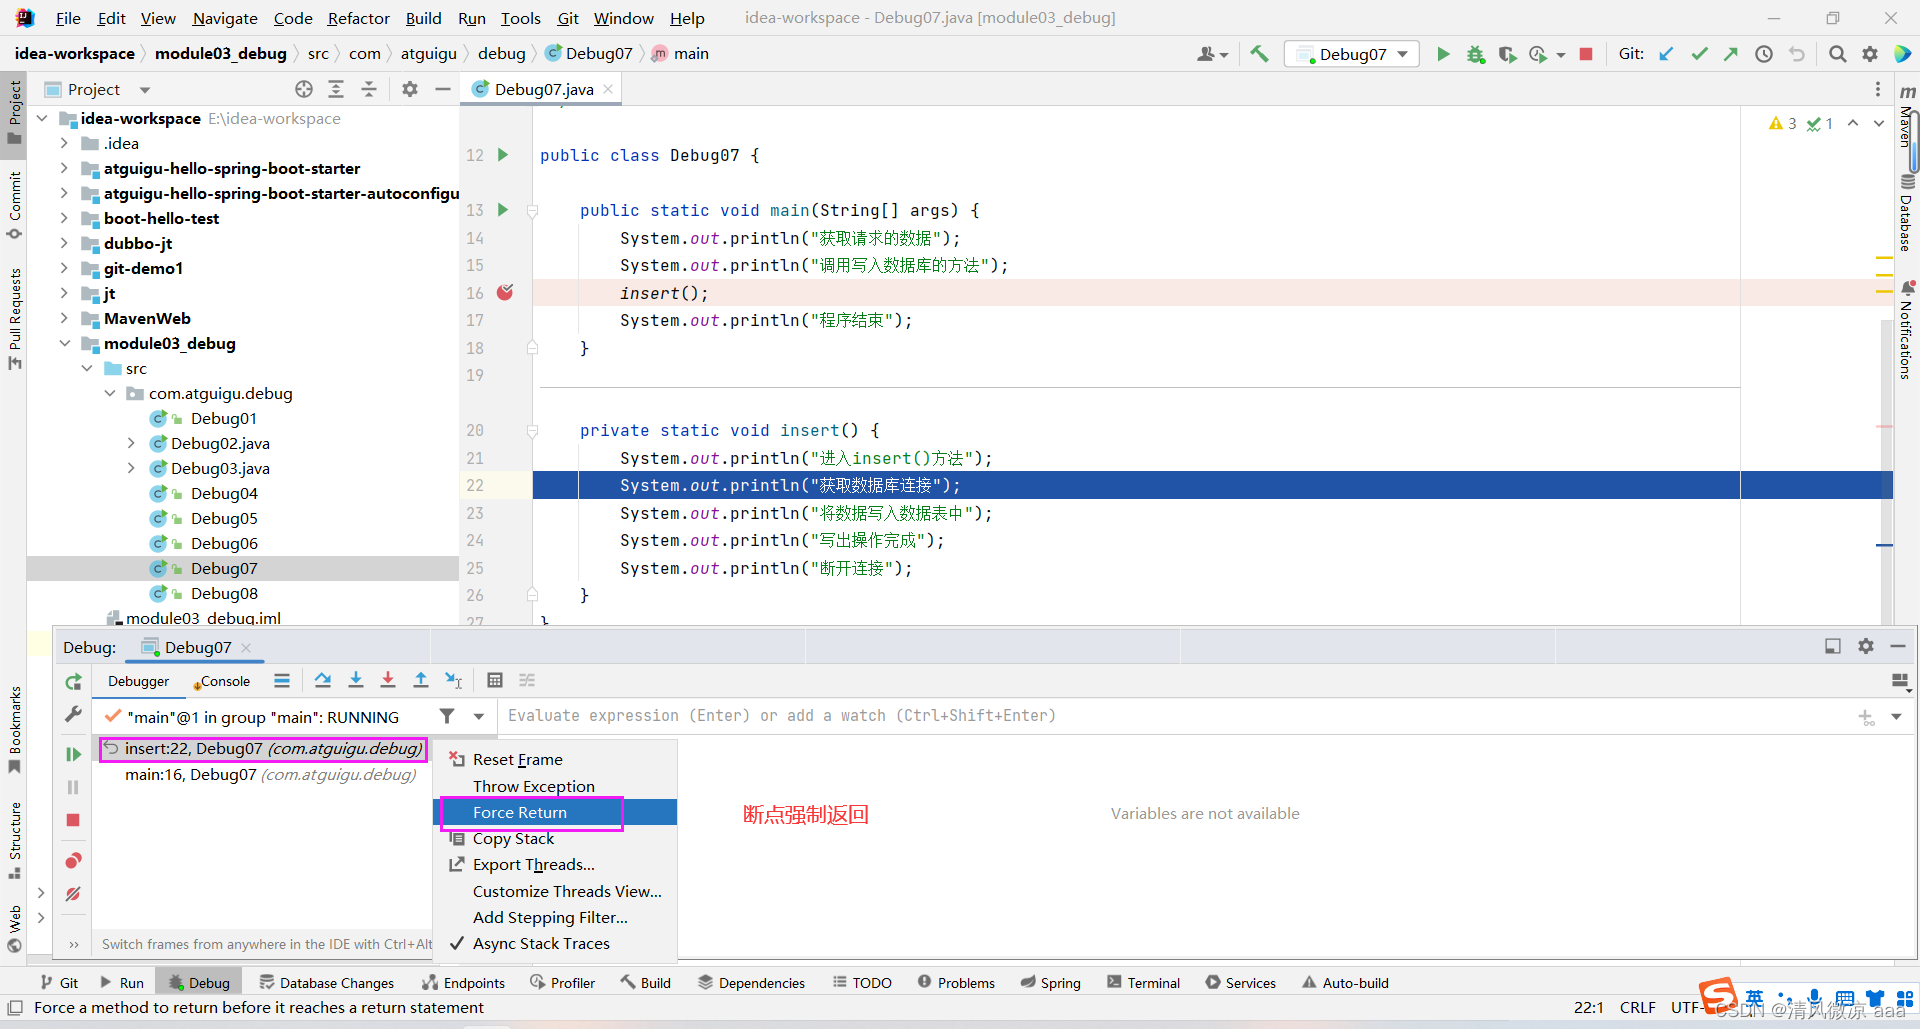Open Terminal tool window
Image resolution: width=1920 pixels, height=1029 pixels.
pos(1144,982)
